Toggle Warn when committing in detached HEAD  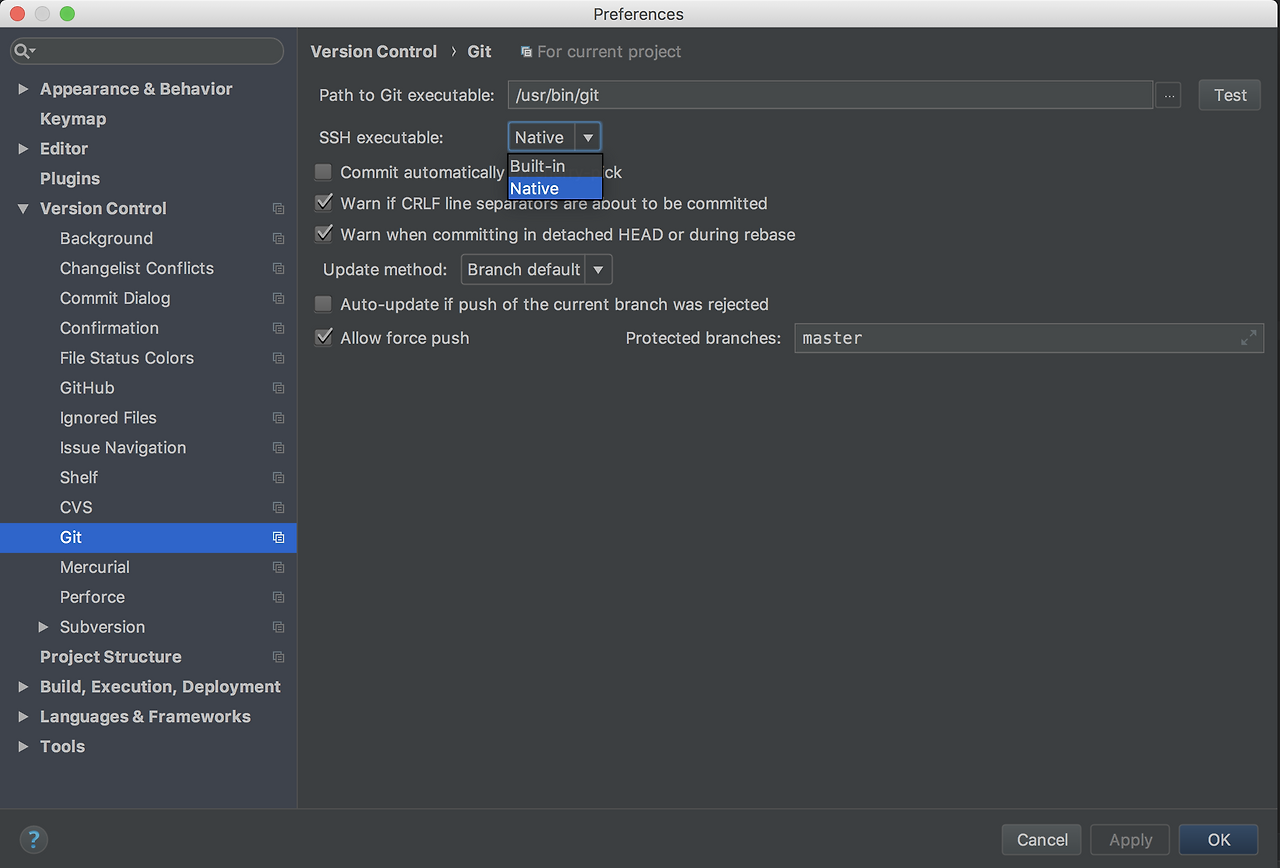point(323,235)
